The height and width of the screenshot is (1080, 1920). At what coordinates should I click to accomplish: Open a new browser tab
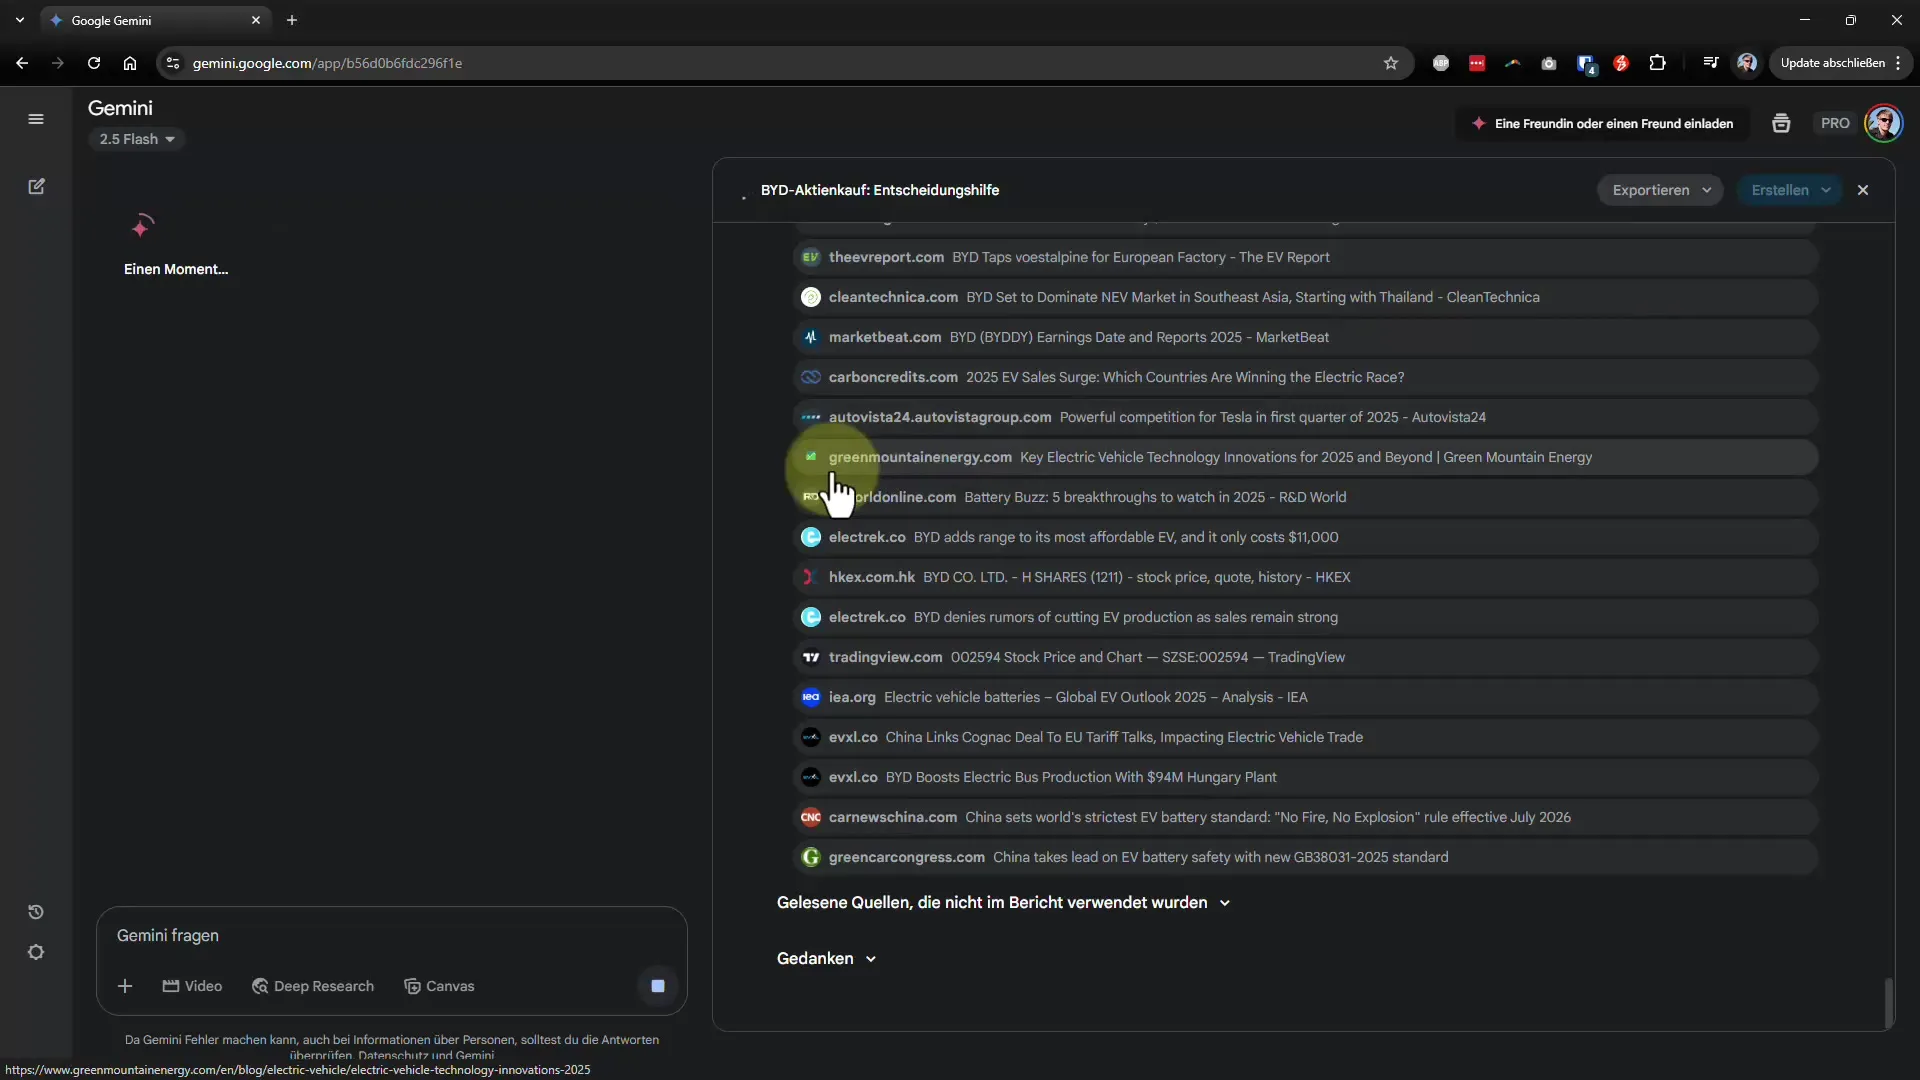(x=292, y=20)
